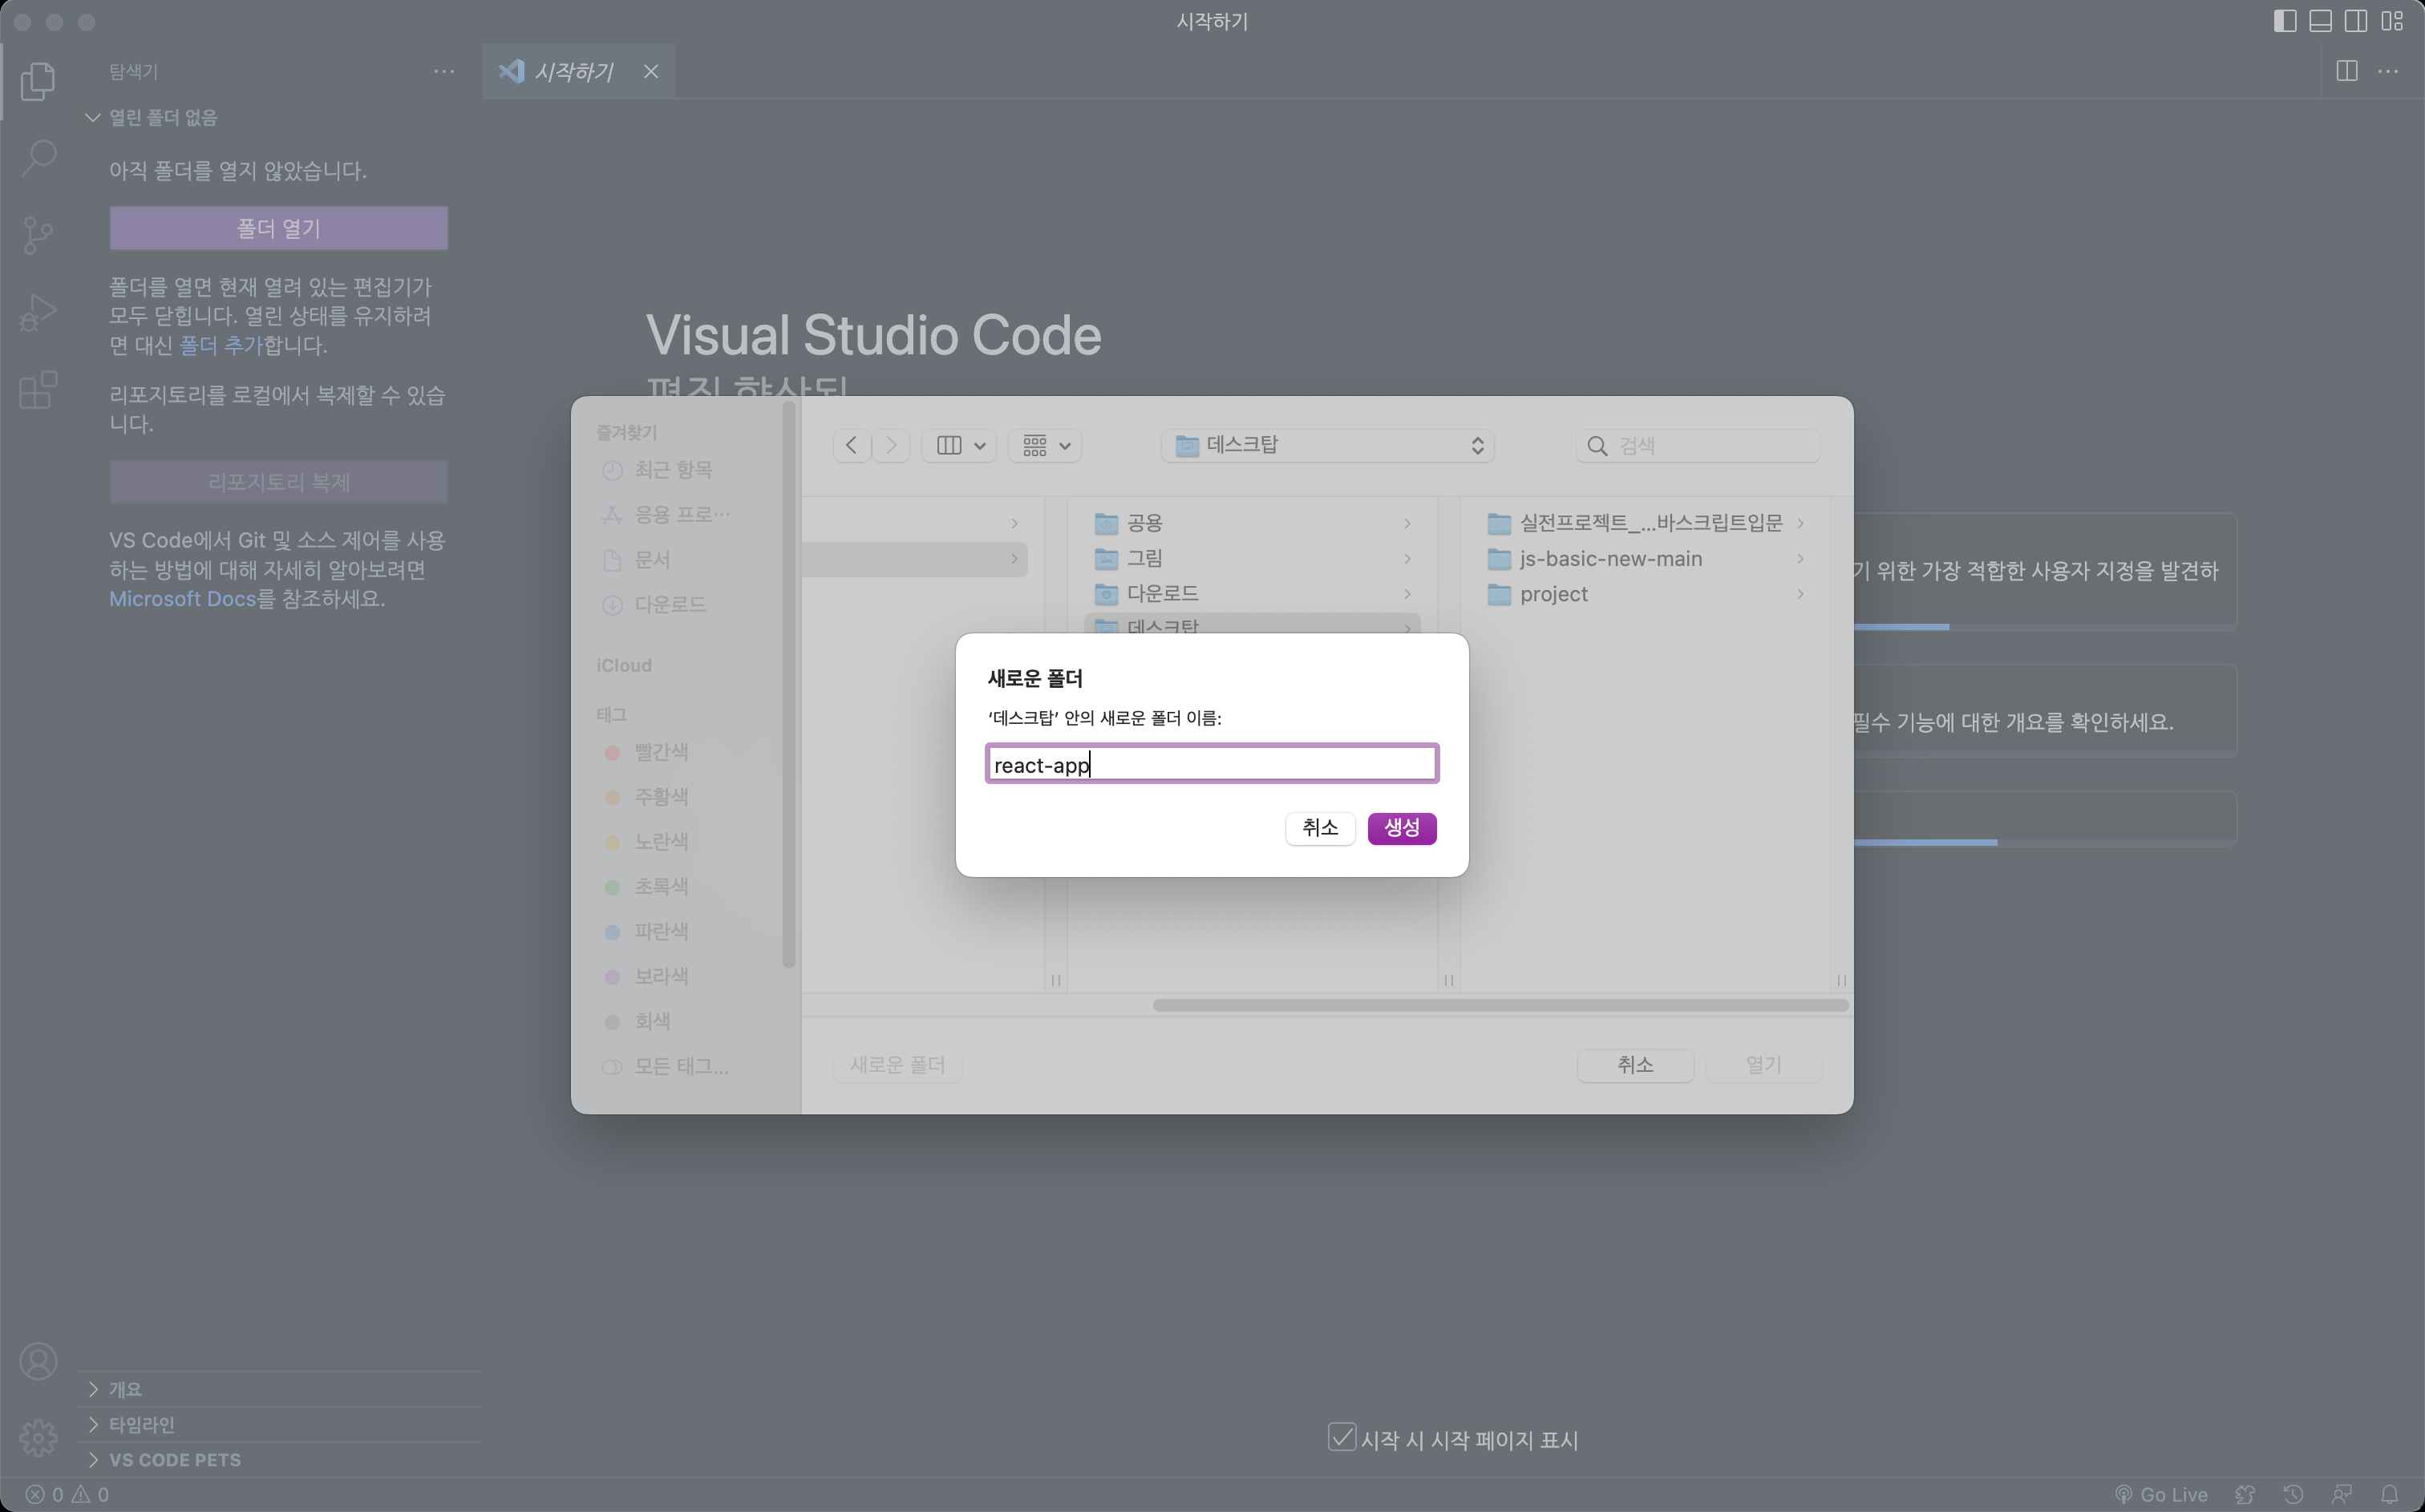Expand the 공용 folder chevron
2425x1512 pixels.
(x=1407, y=523)
